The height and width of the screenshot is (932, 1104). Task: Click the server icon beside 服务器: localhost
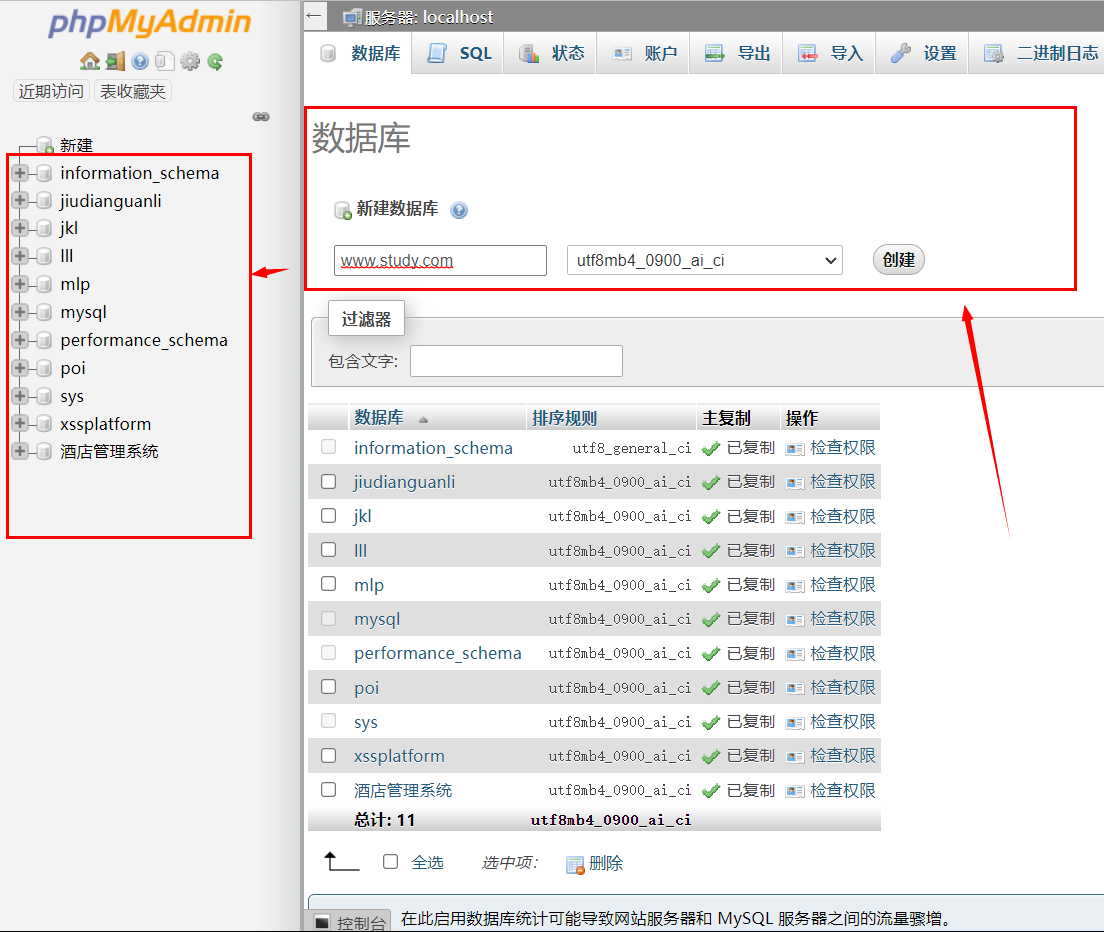click(352, 18)
